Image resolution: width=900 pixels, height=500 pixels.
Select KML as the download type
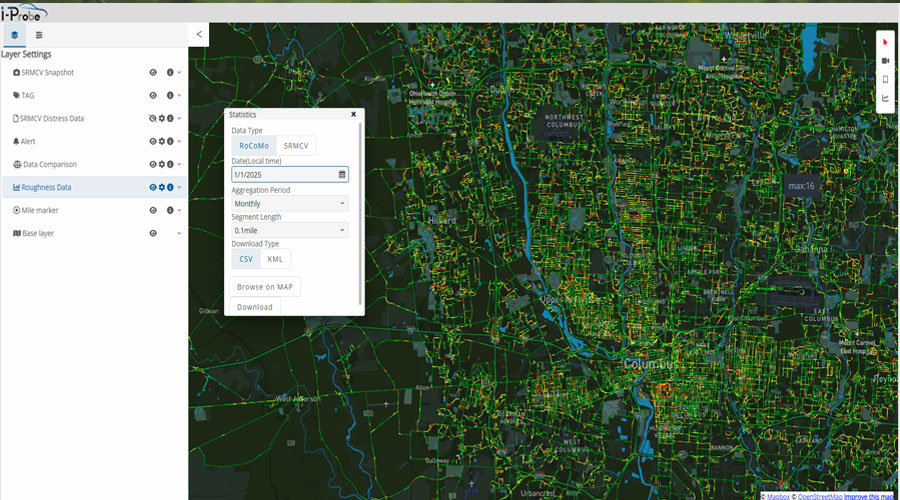(x=275, y=259)
